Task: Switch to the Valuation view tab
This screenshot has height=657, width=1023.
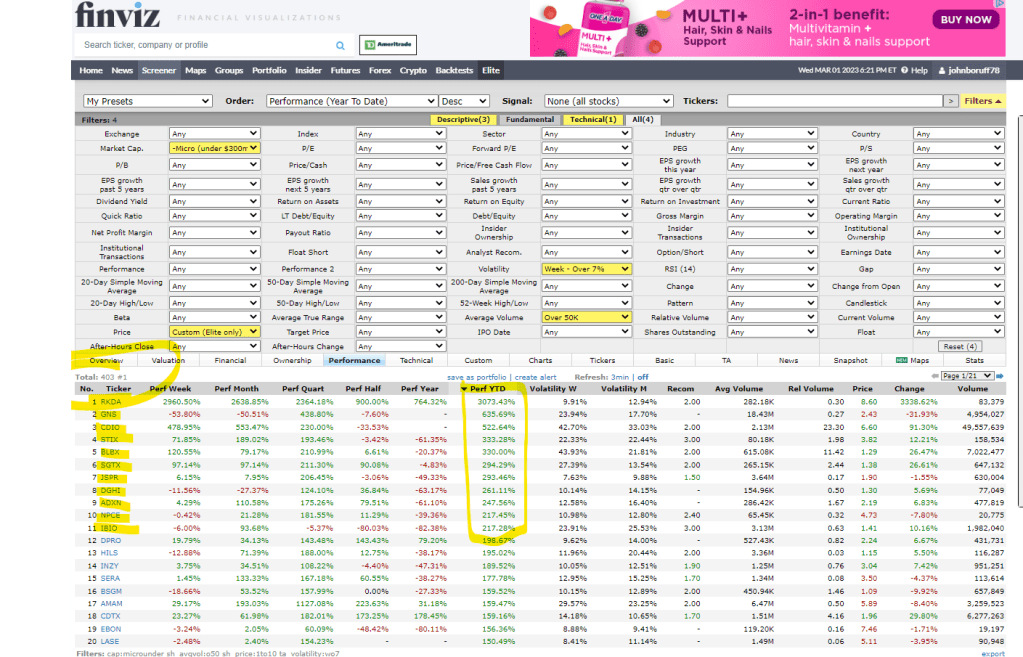Action: point(168,360)
